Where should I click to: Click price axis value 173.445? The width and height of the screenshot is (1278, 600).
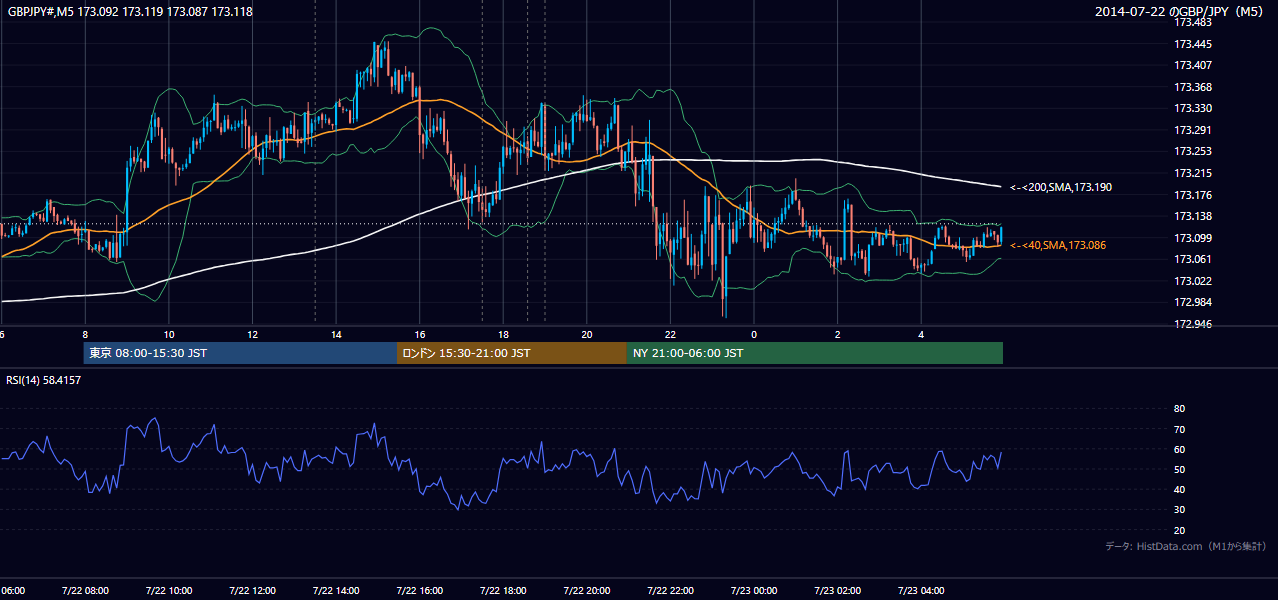coord(1193,44)
